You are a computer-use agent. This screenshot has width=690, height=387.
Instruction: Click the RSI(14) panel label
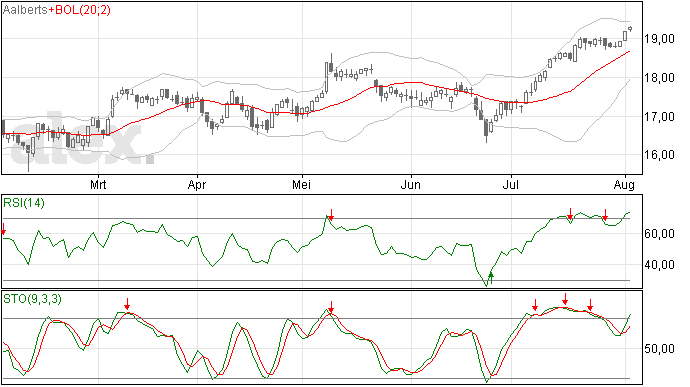24,203
